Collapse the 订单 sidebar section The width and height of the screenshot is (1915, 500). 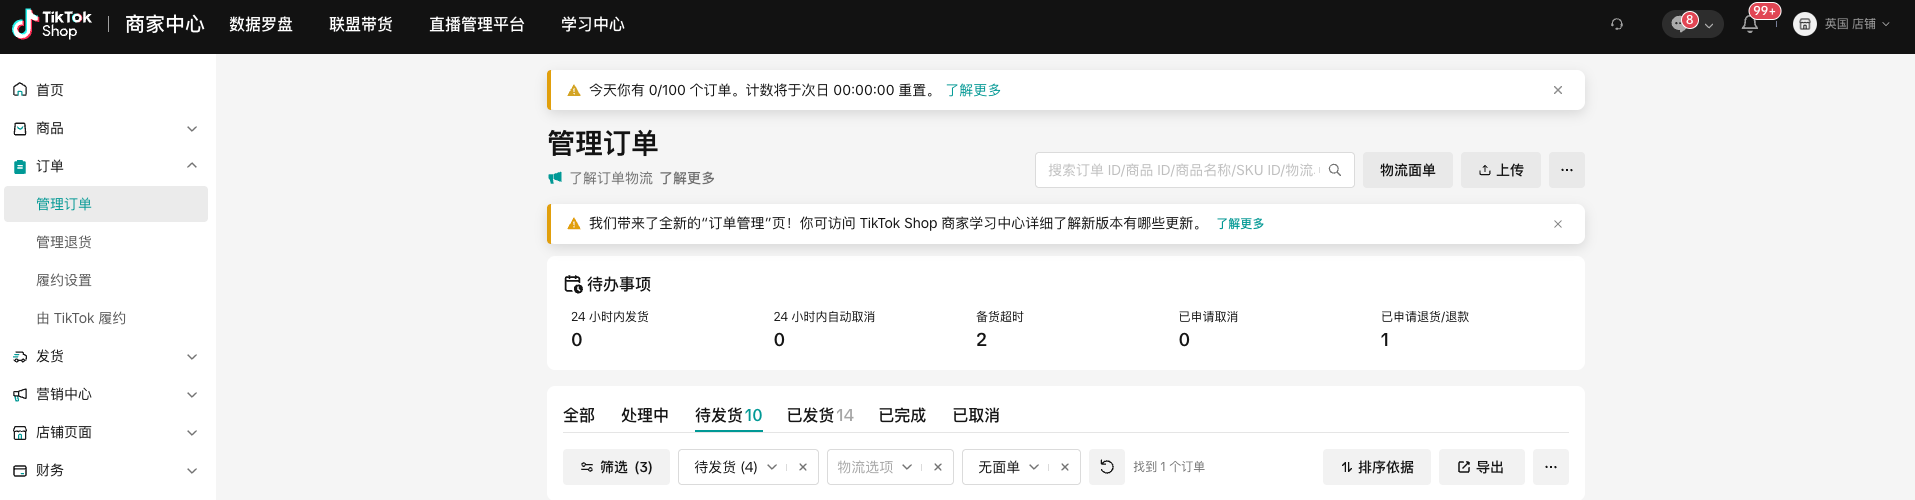[192, 166]
